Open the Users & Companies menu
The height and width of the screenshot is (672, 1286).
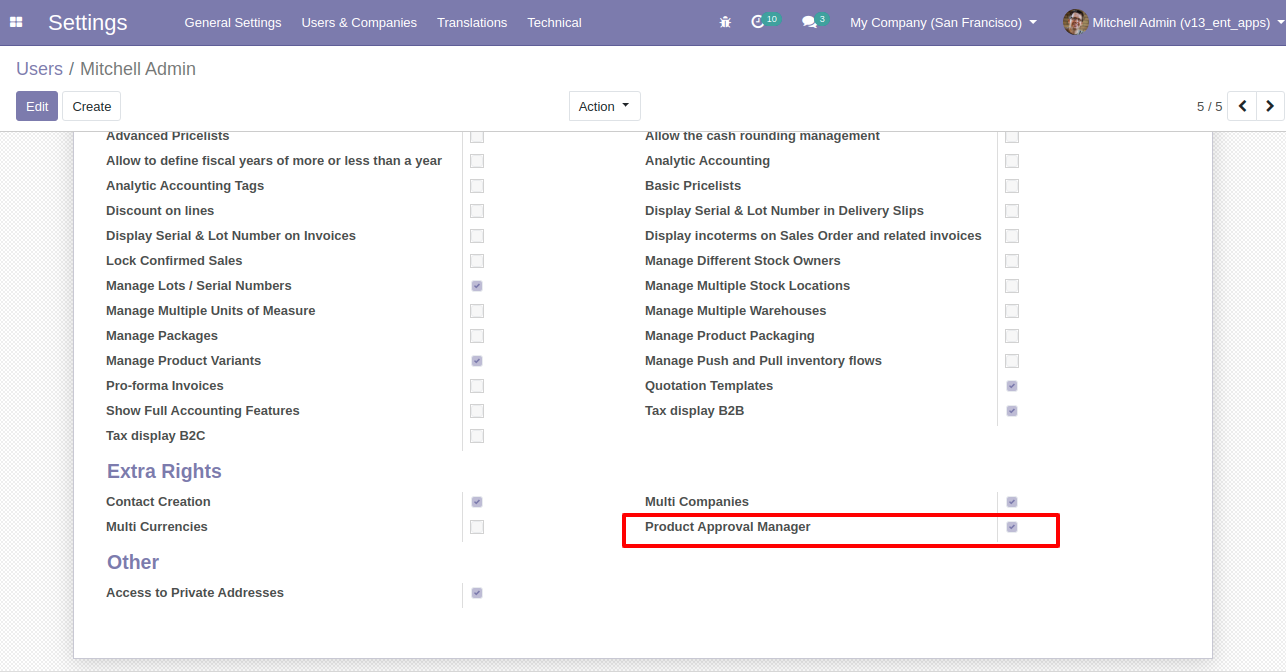click(x=359, y=22)
